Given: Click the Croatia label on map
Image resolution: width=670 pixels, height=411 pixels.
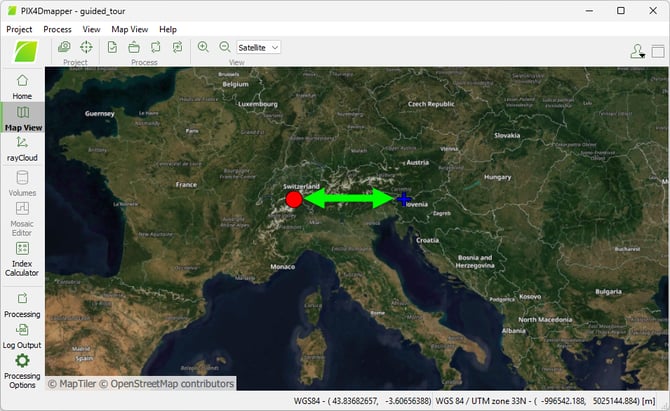Looking at the screenshot, I should point(427,240).
